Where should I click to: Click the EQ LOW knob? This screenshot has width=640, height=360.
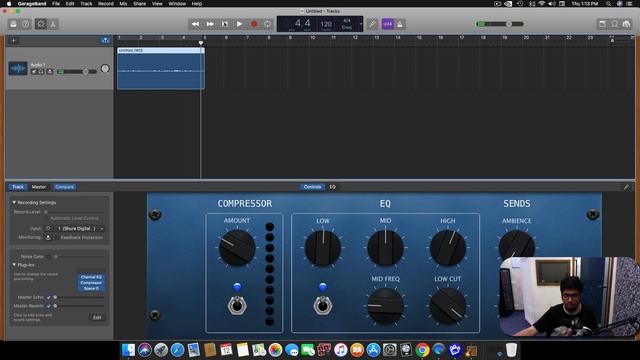pos(322,248)
